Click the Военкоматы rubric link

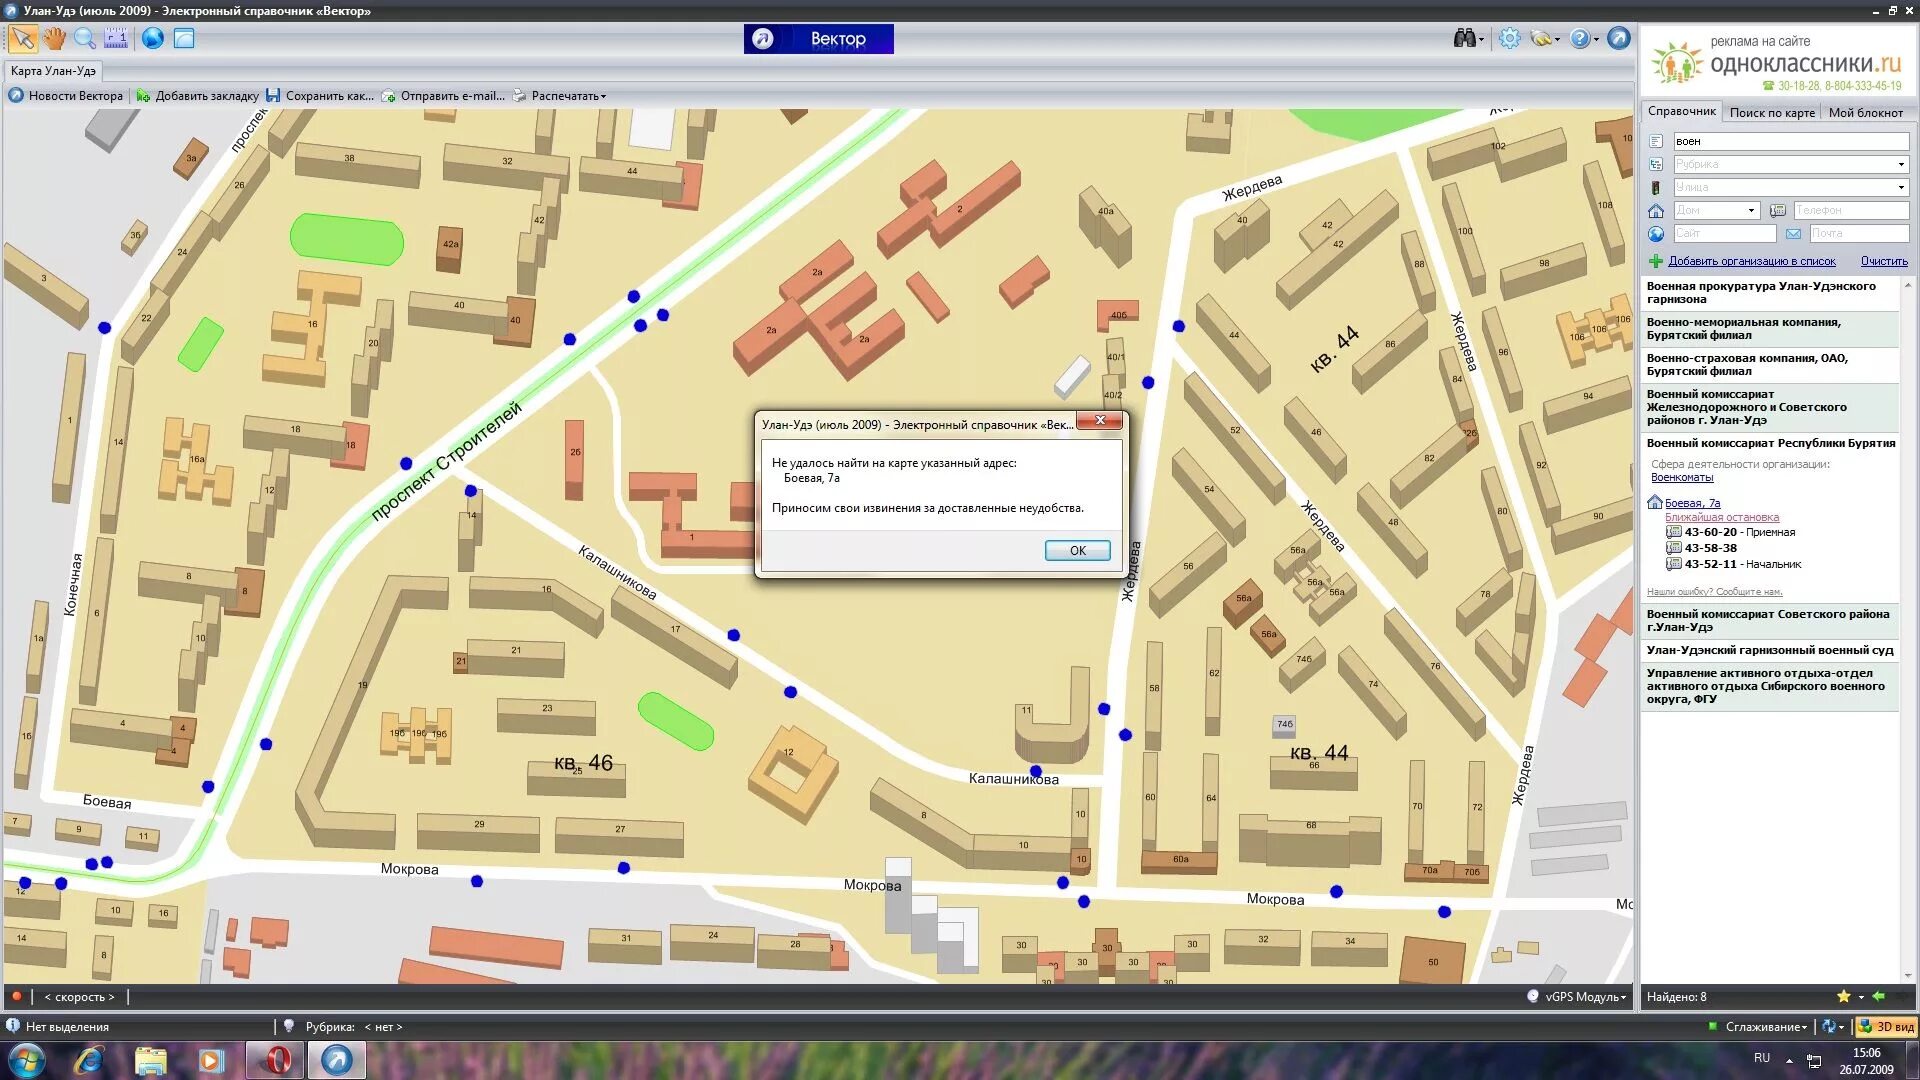(x=1682, y=478)
